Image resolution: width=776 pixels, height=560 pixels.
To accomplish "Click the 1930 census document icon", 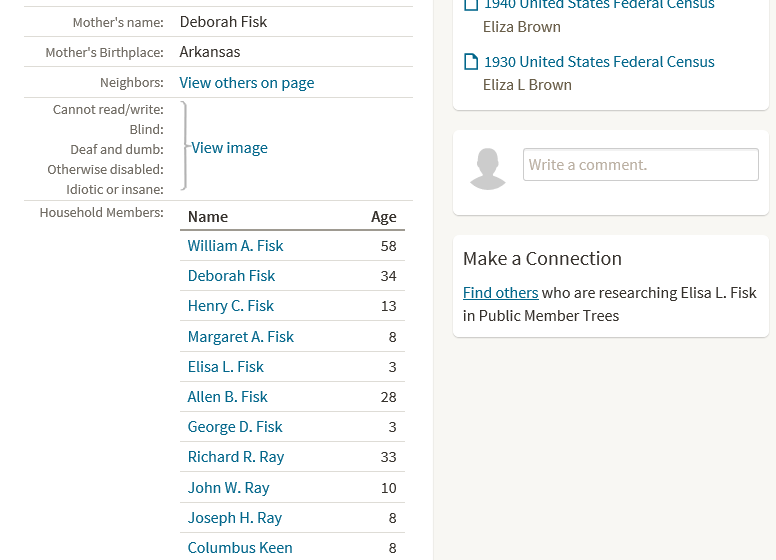I will tap(471, 61).
